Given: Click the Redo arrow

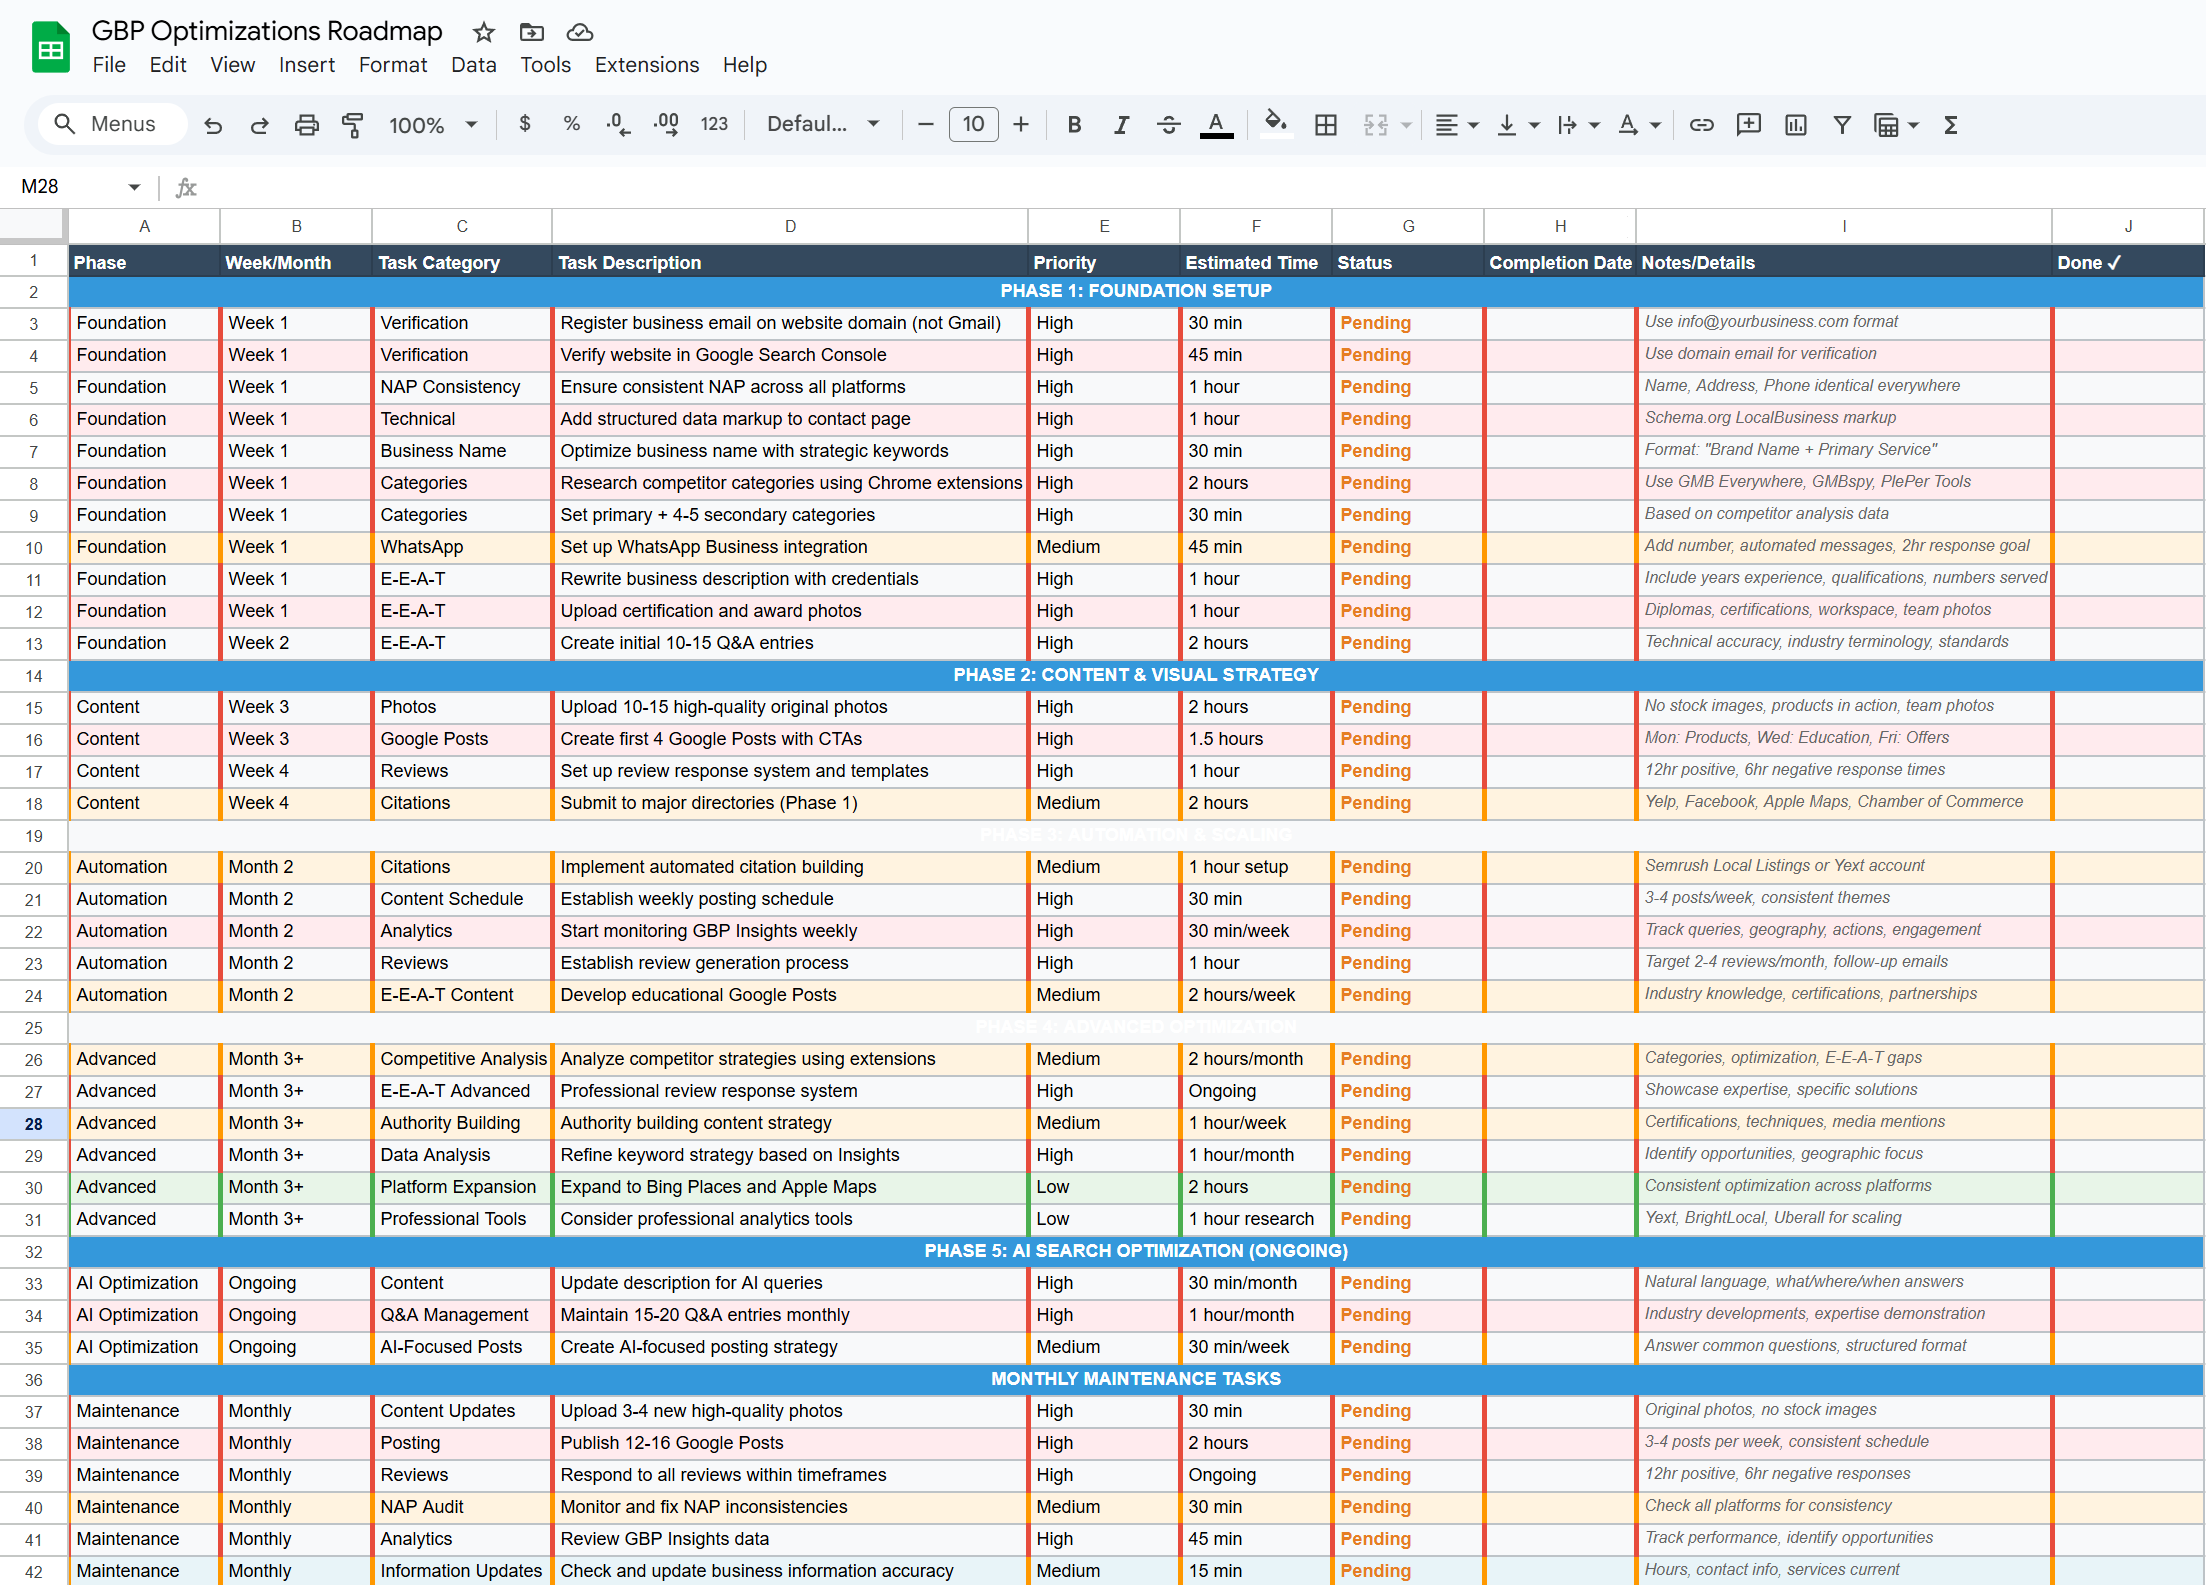Looking at the screenshot, I should pyautogui.click(x=259, y=125).
